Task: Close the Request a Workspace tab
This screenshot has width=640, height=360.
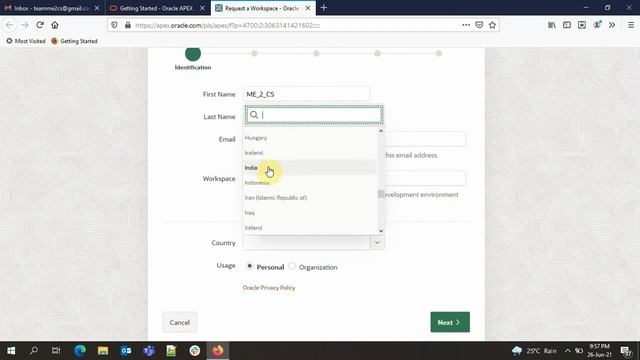Action: (x=308, y=8)
